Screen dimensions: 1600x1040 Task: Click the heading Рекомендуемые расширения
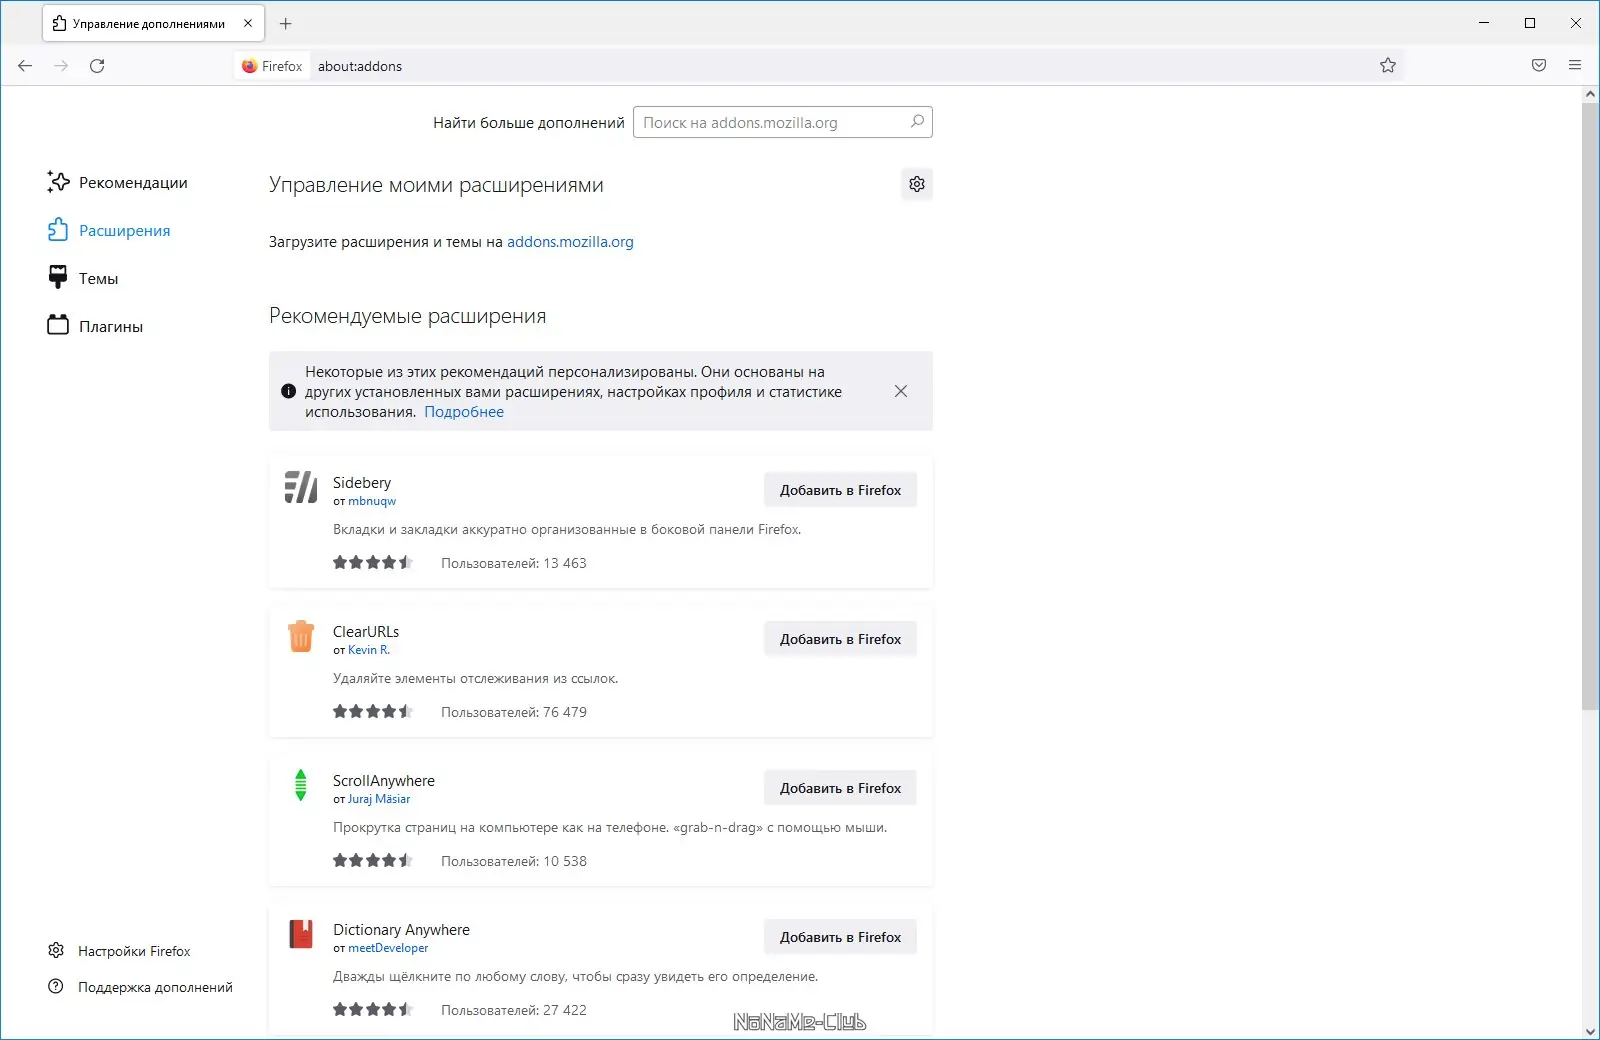point(408,316)
